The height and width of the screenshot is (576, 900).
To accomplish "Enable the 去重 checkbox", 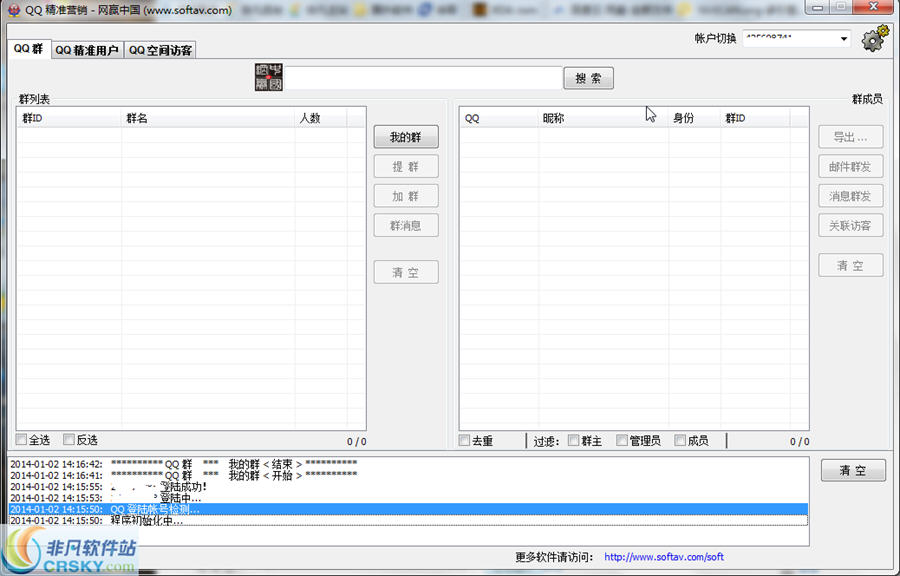I will [464, 440].
